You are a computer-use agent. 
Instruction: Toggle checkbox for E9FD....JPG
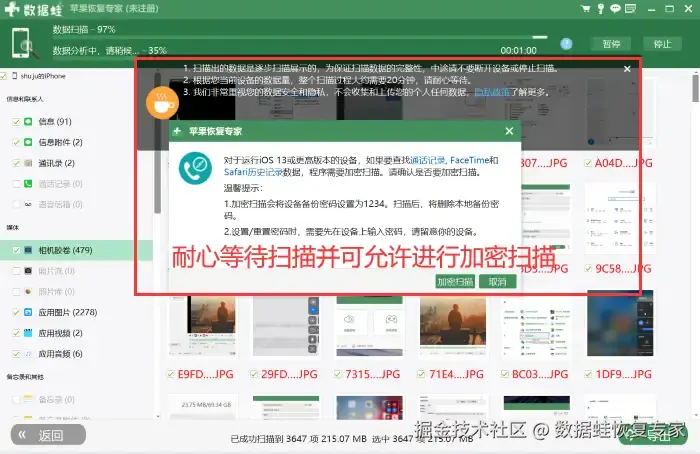coord(170,374)
